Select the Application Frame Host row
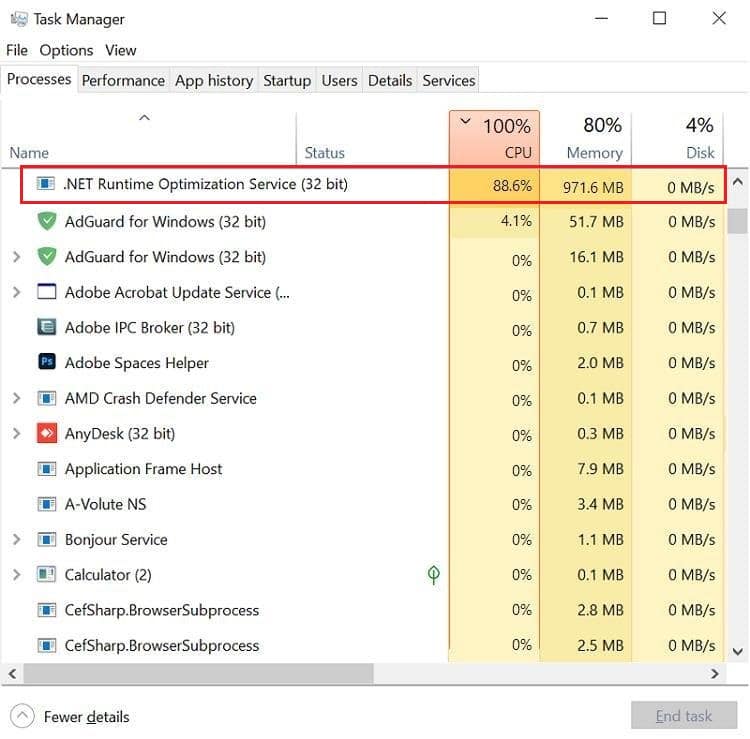Image resolution: width=750 pixels, height=739 pixels. pyautogui.click(x=363, y=469)
